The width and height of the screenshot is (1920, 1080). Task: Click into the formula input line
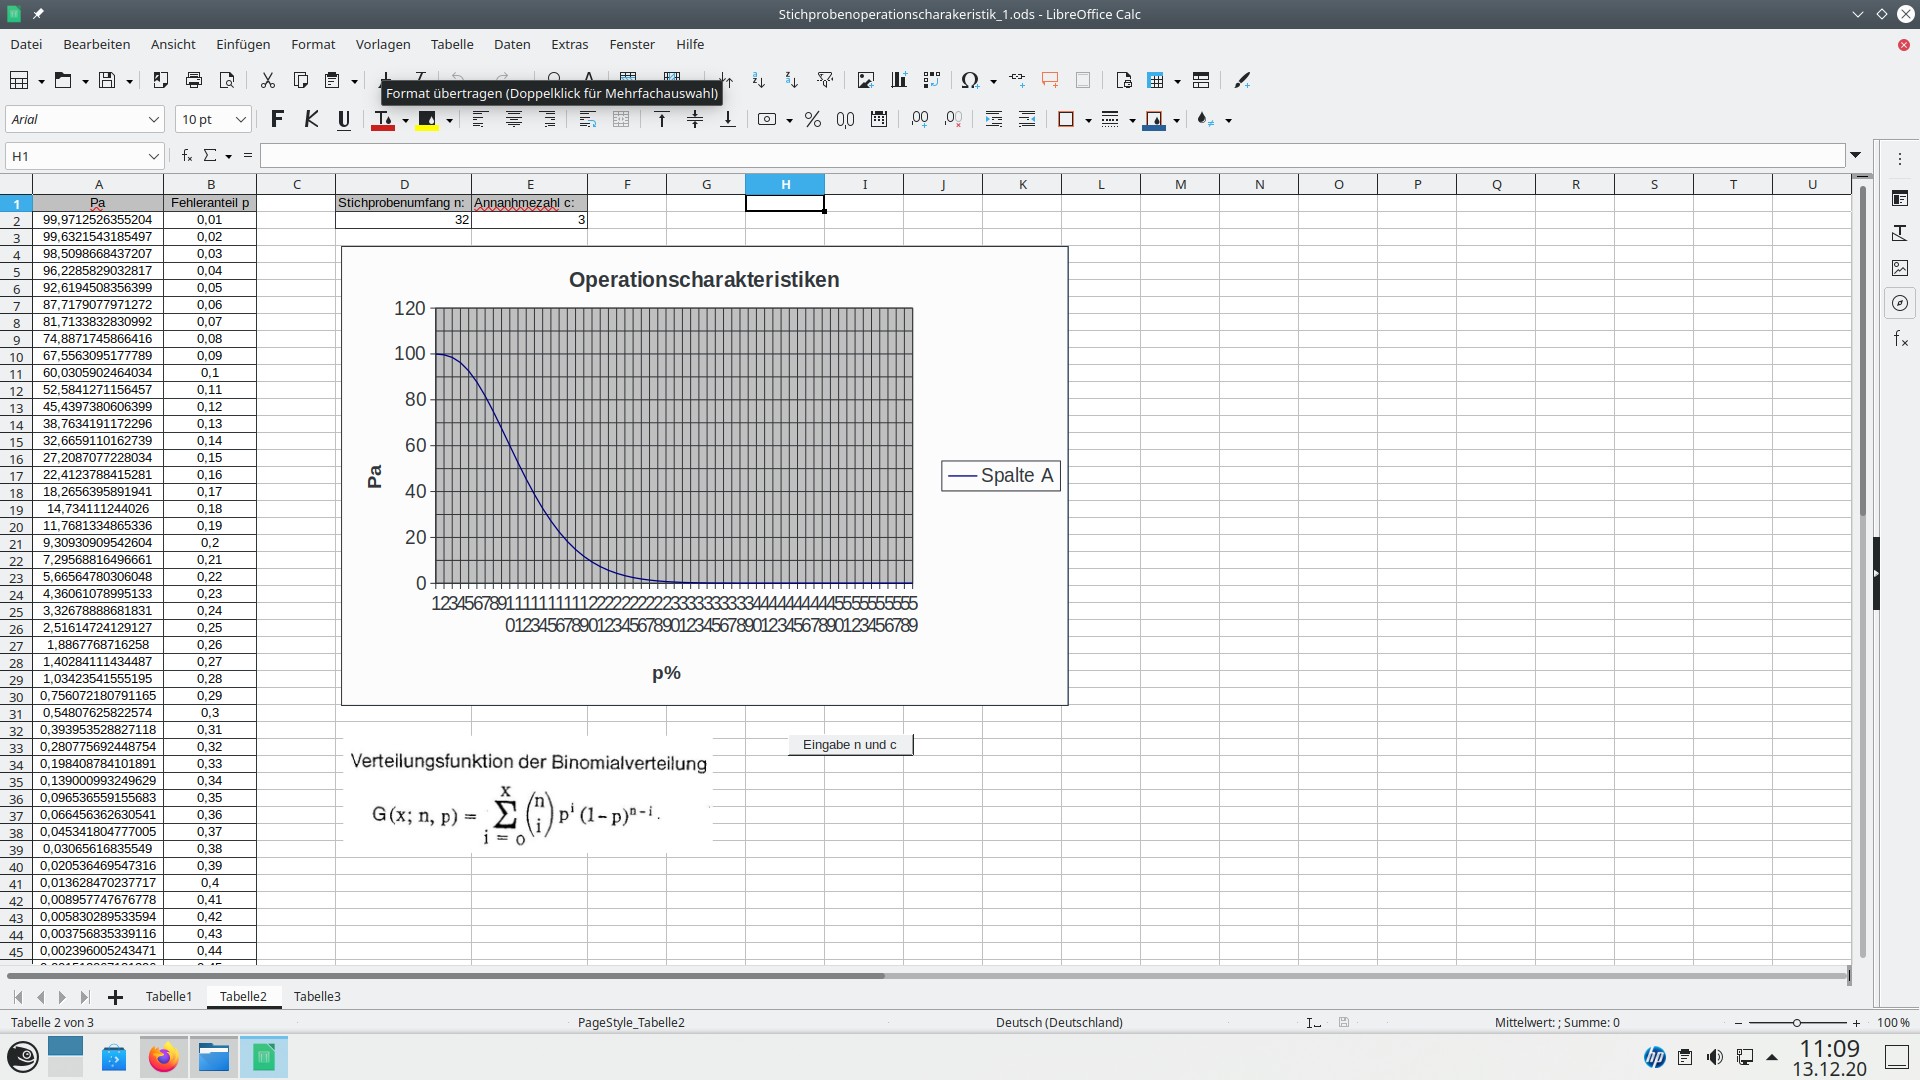point(1052,156)
